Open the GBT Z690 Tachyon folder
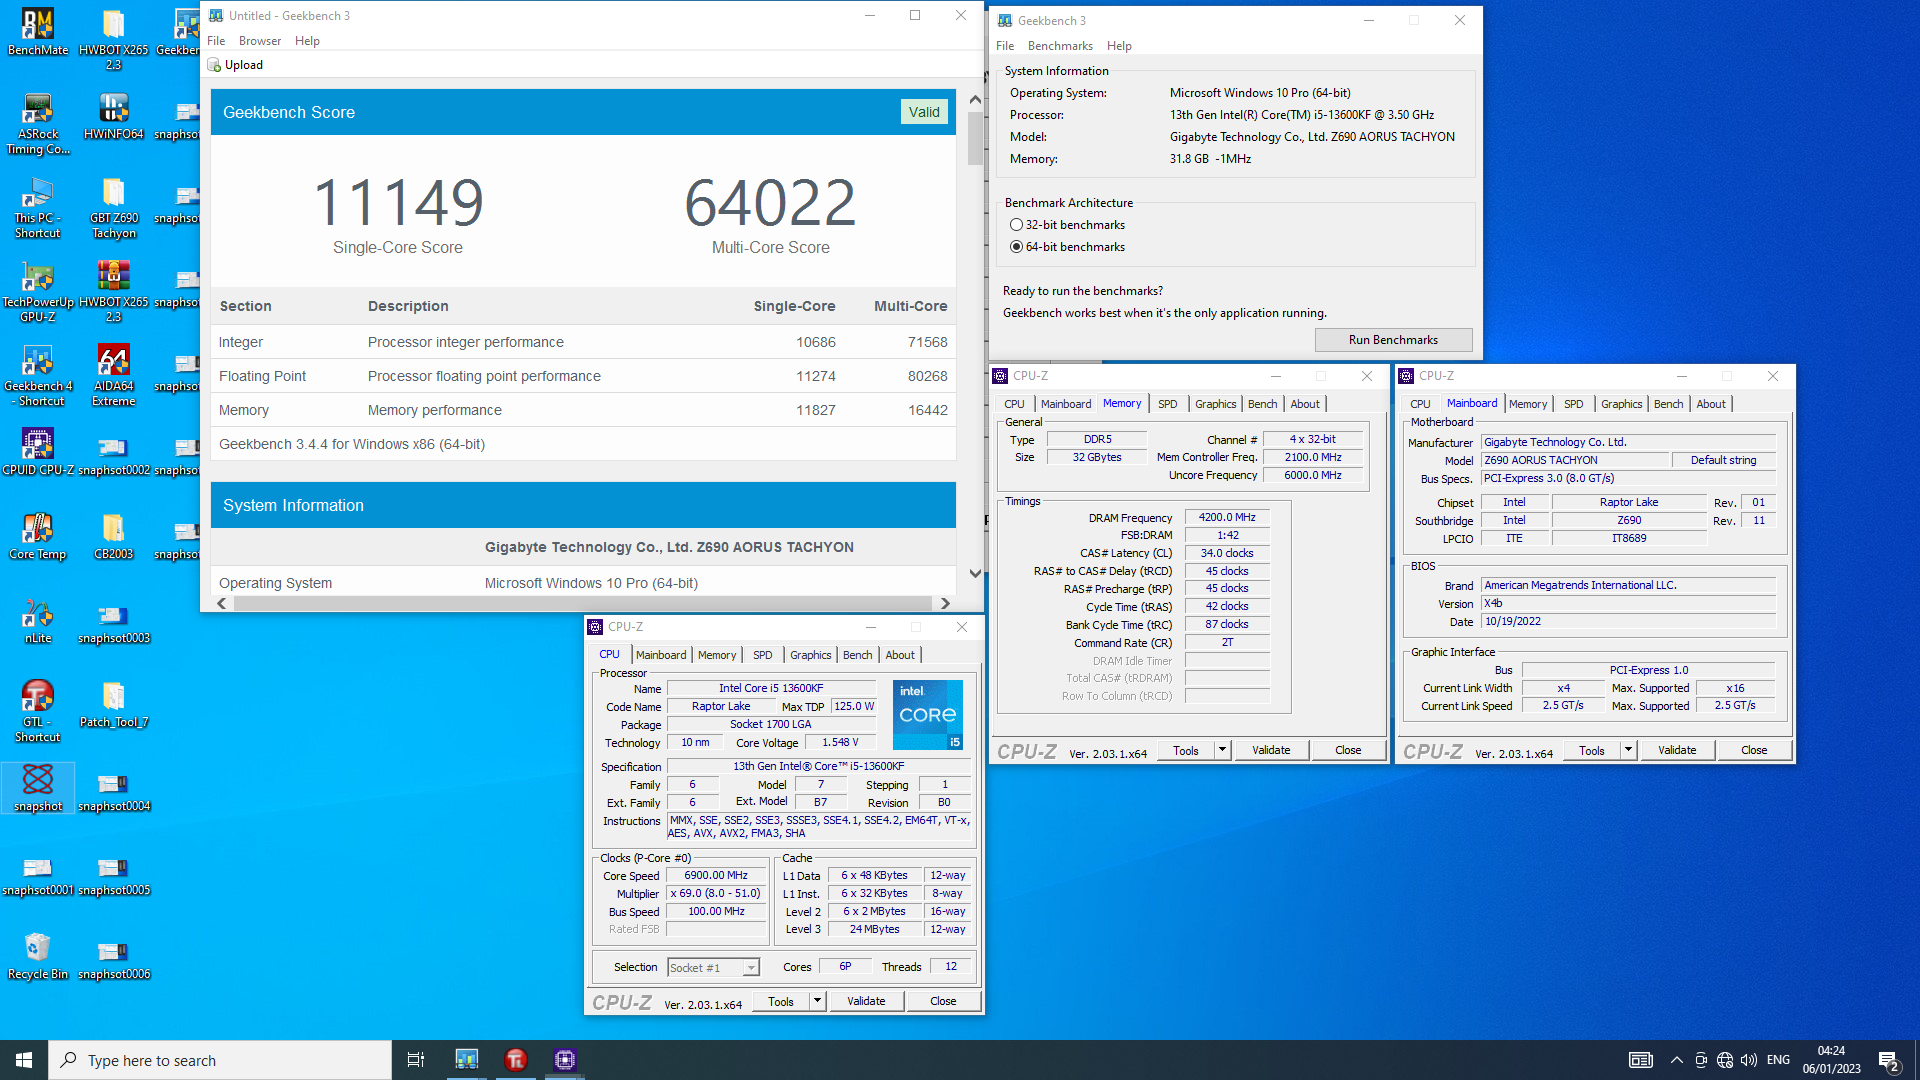Viewport: 1920px width, 1080px height. coord(113,208)
